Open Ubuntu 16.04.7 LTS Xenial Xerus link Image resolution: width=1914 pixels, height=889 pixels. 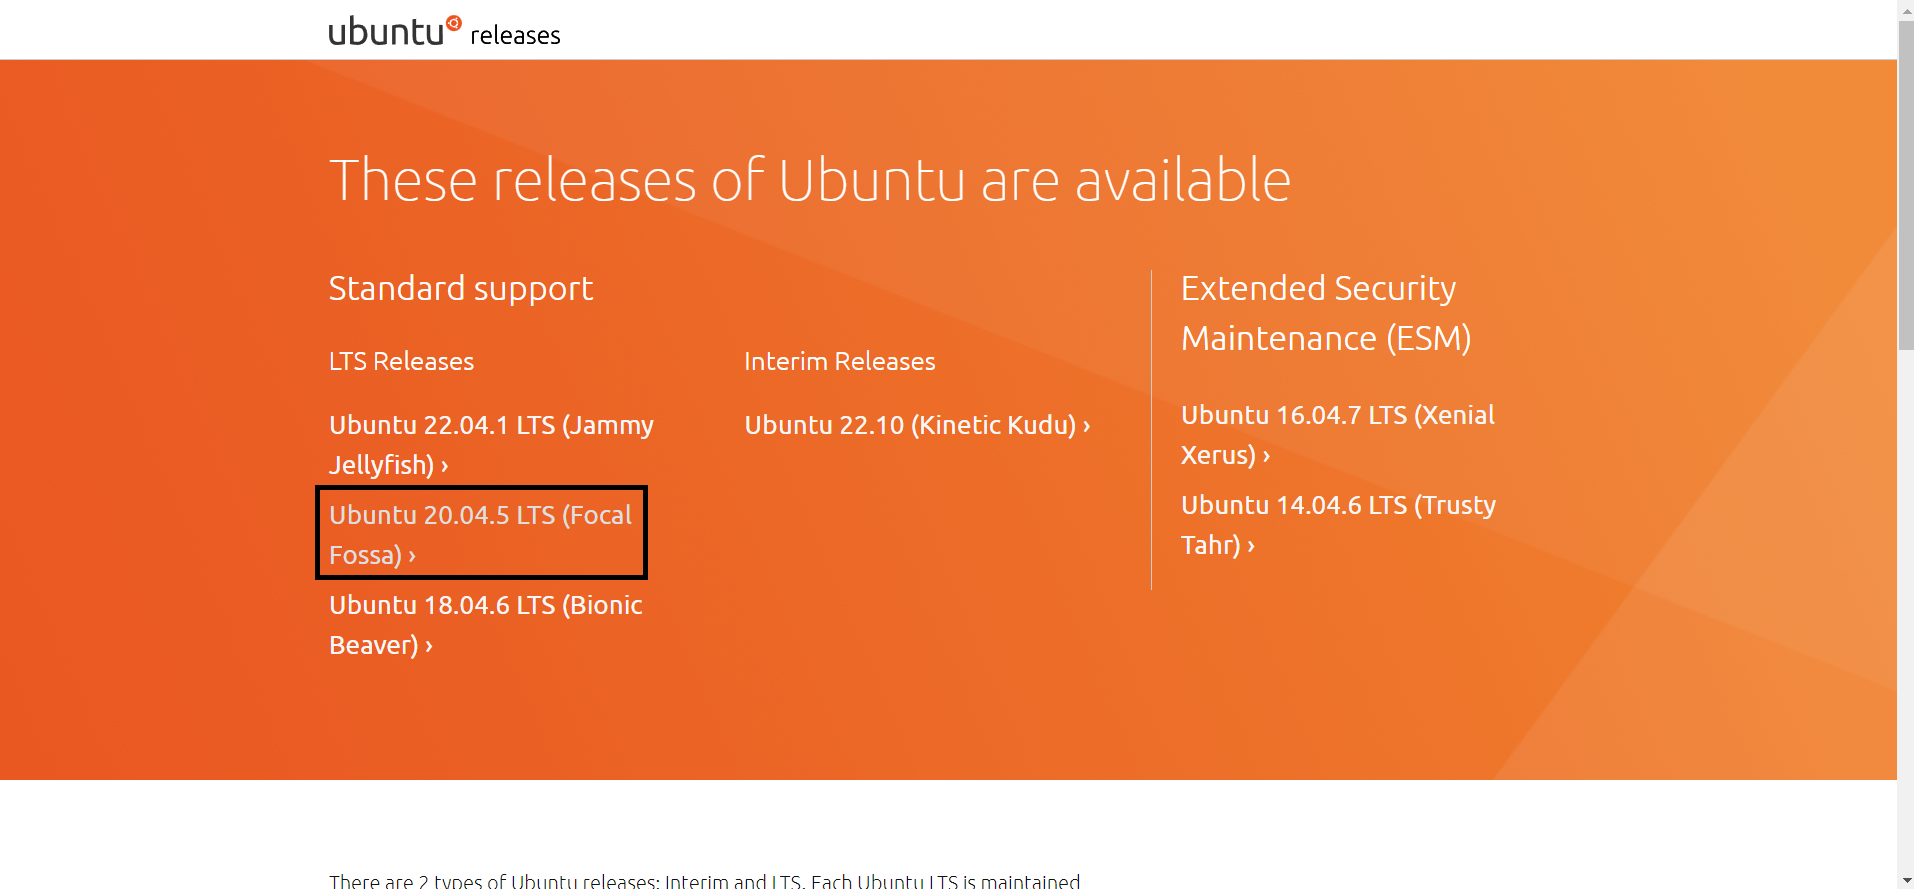tap(1338, 435)
